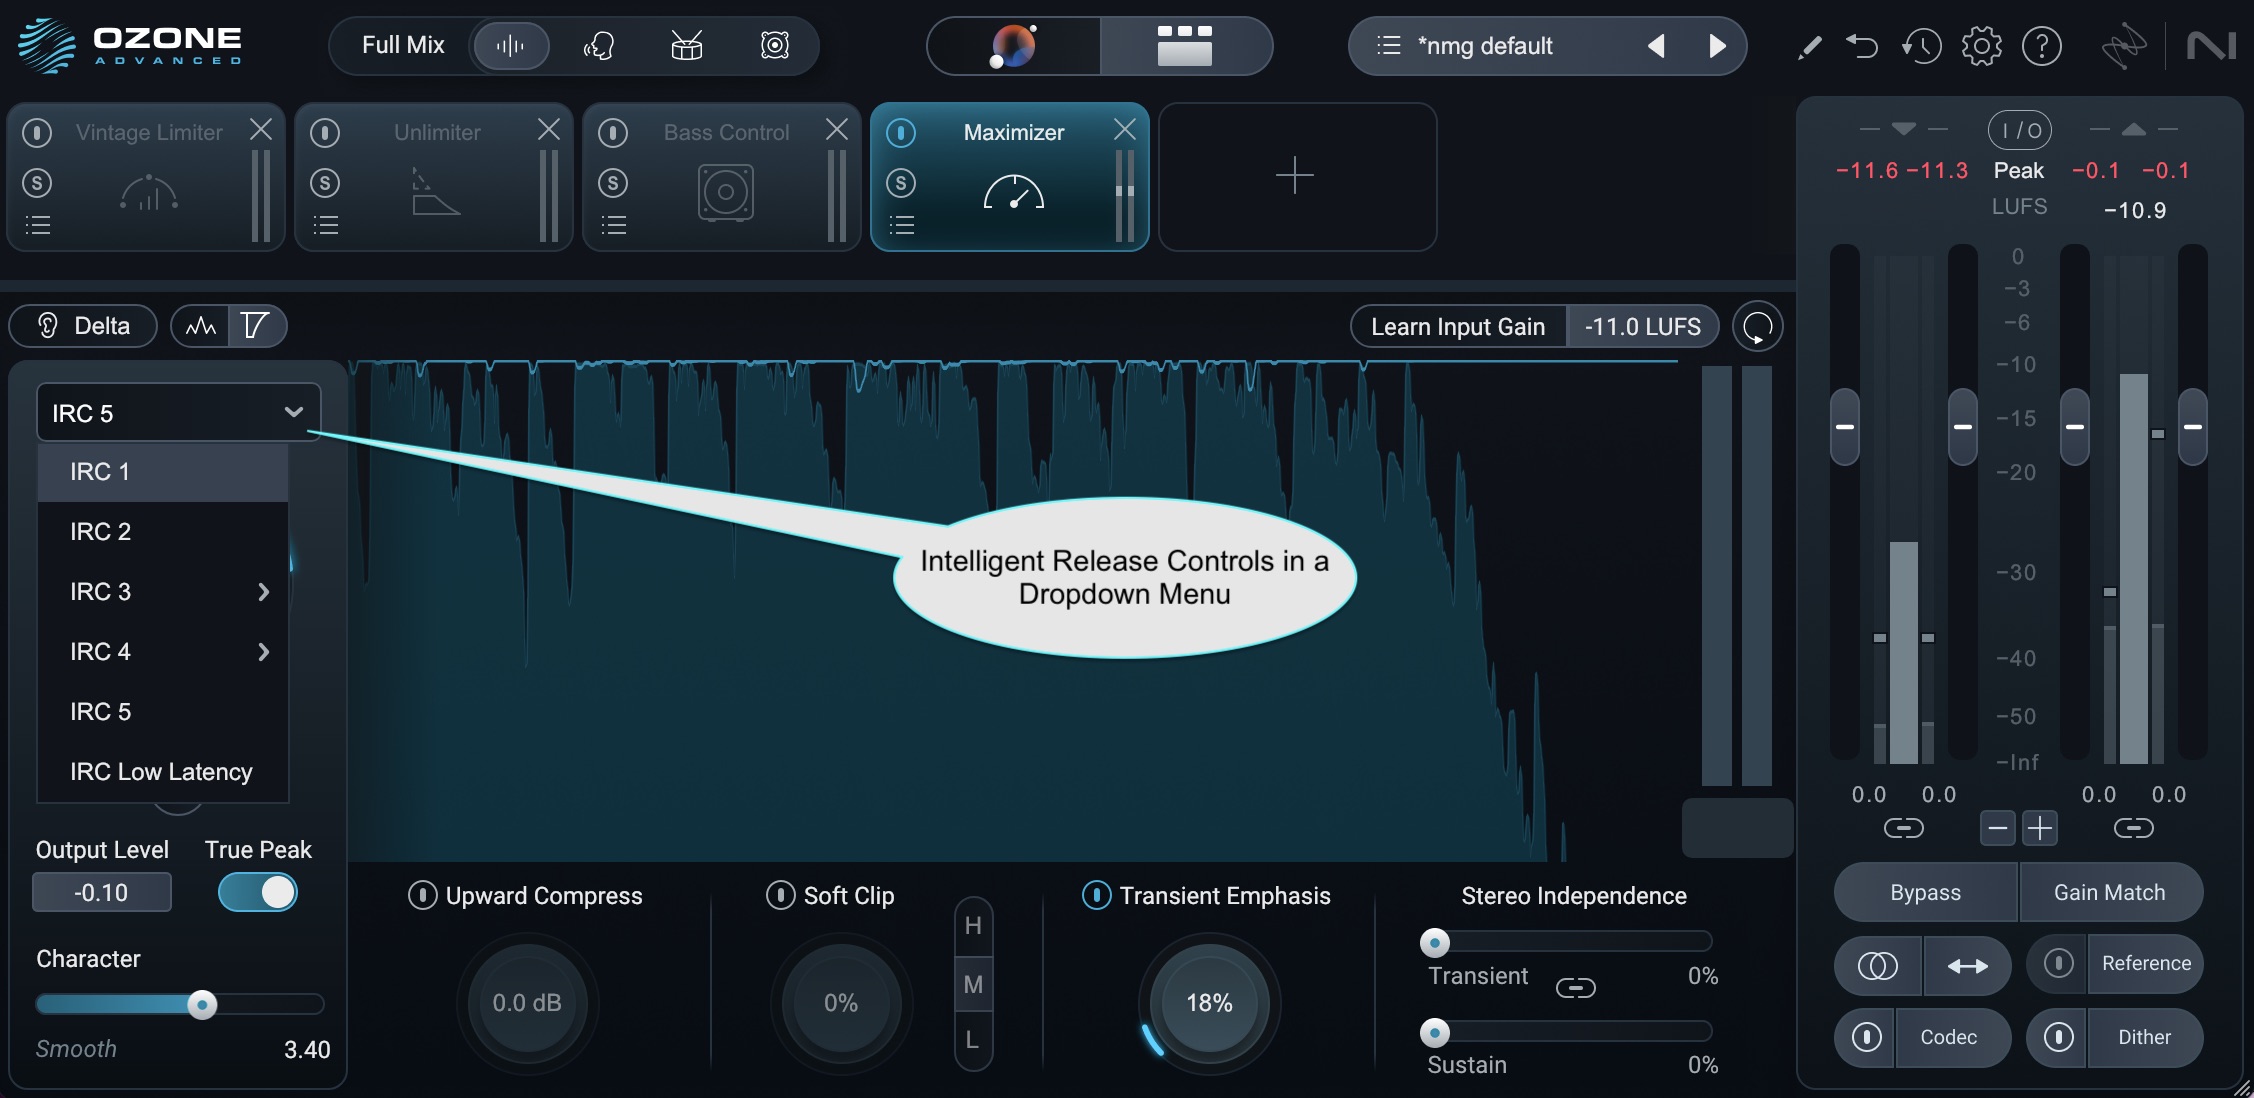
Task: Select the vocal focus head icon
Action: point(599,46)
